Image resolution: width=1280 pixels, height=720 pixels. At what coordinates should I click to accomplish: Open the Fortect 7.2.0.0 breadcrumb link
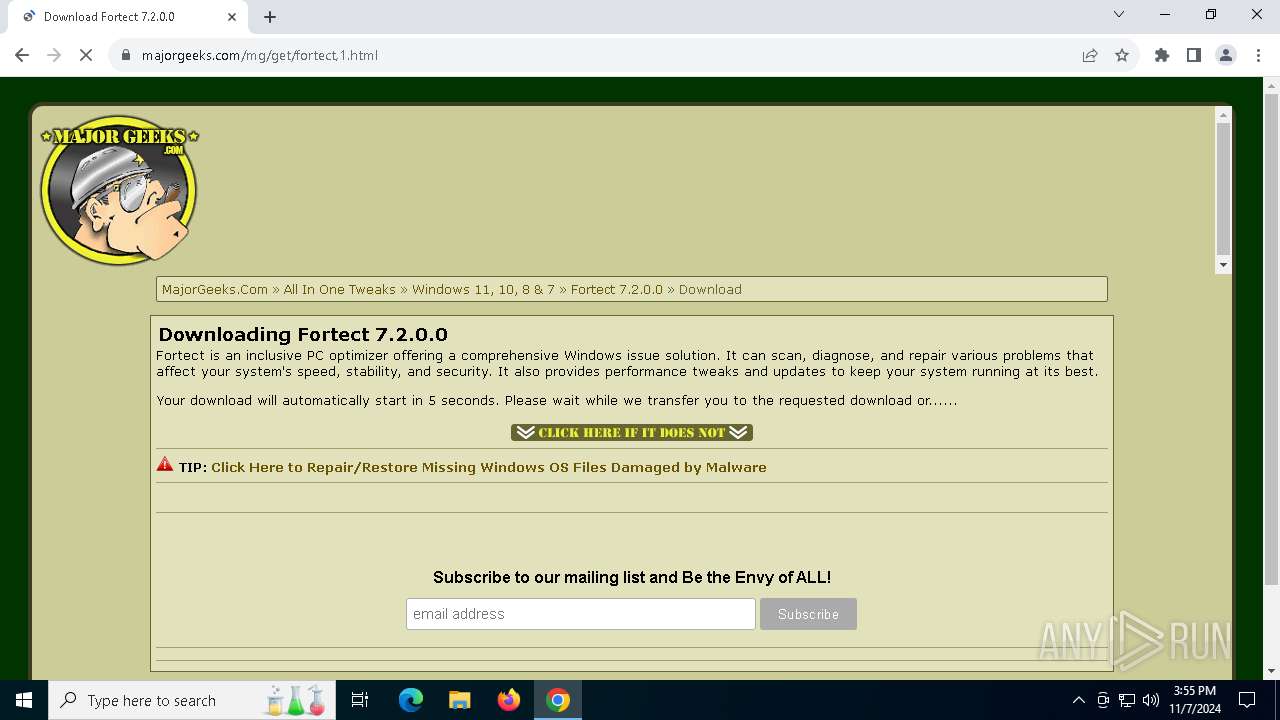(617, 289)
